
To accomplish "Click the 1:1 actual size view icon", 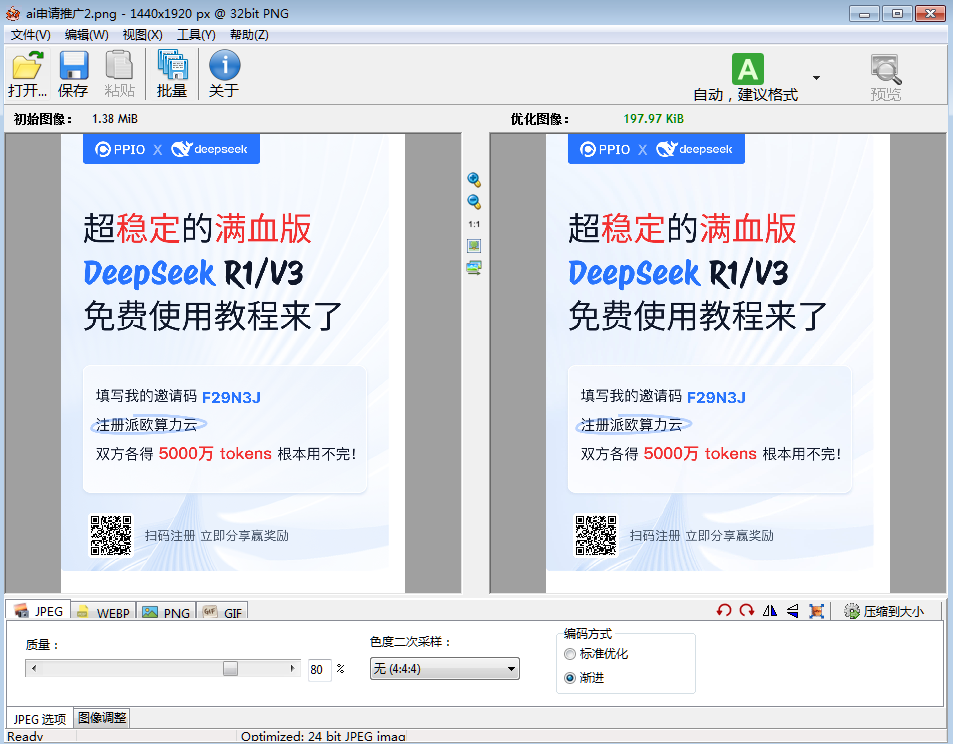I will click(x=474, y=223).
